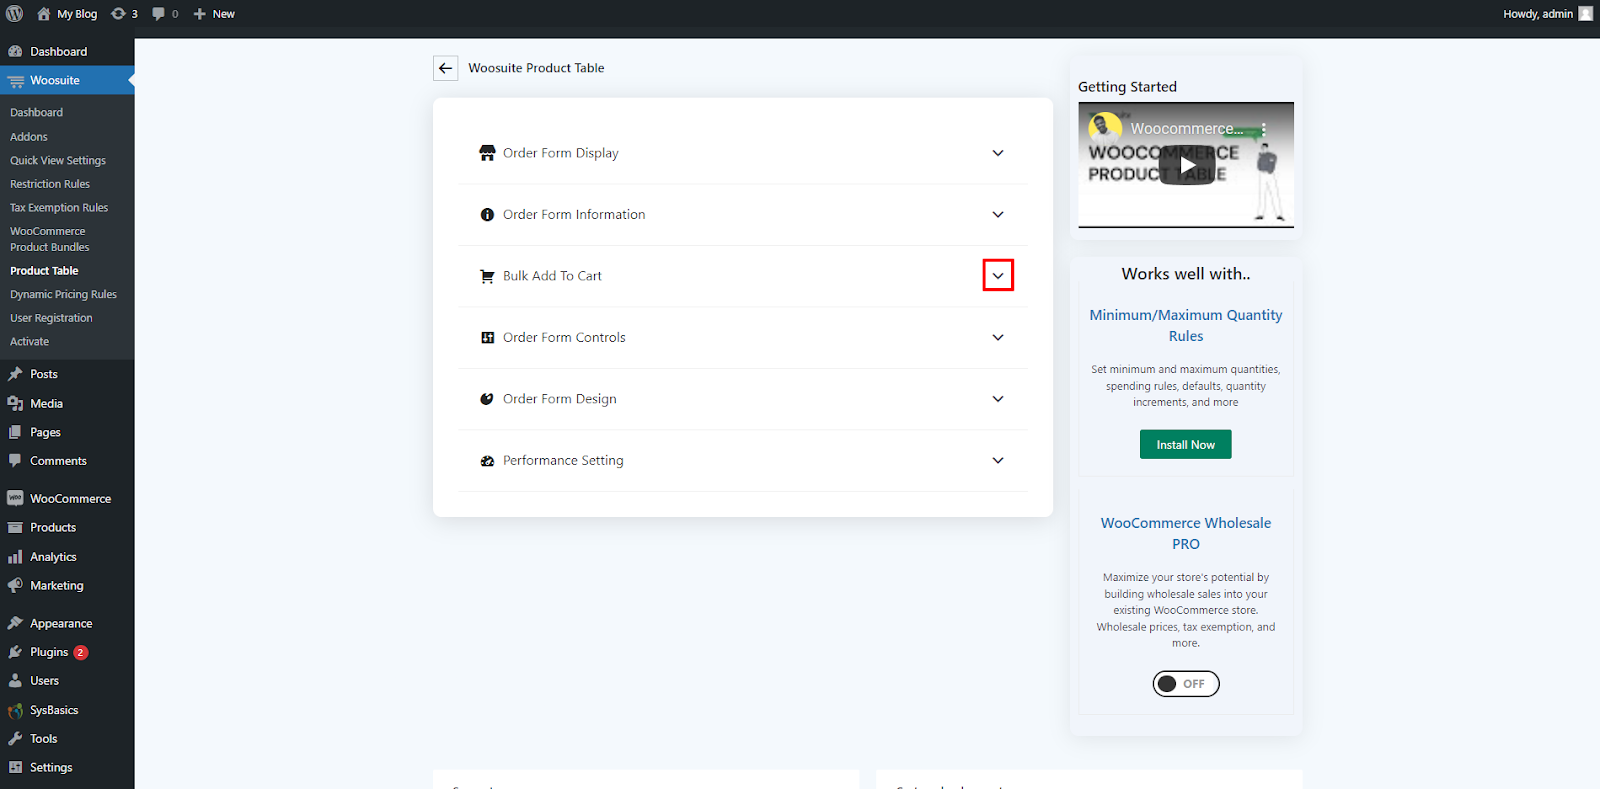Open WooCommerce Wholesale PRO link
This screenshot has height=789, width=1600.
[1186, 533]
